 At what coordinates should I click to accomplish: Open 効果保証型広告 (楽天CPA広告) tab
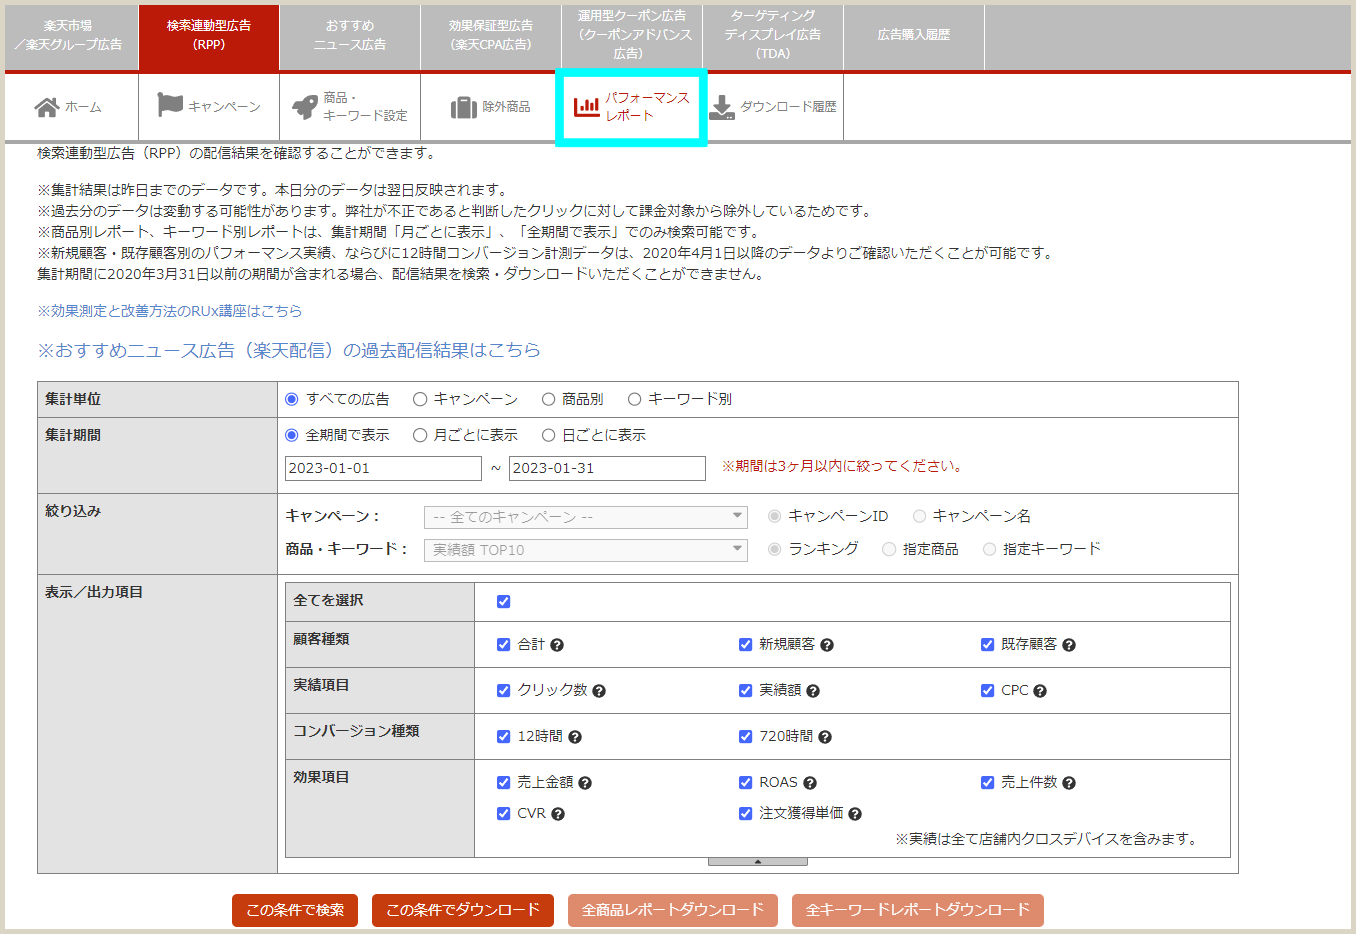(491, 36)
